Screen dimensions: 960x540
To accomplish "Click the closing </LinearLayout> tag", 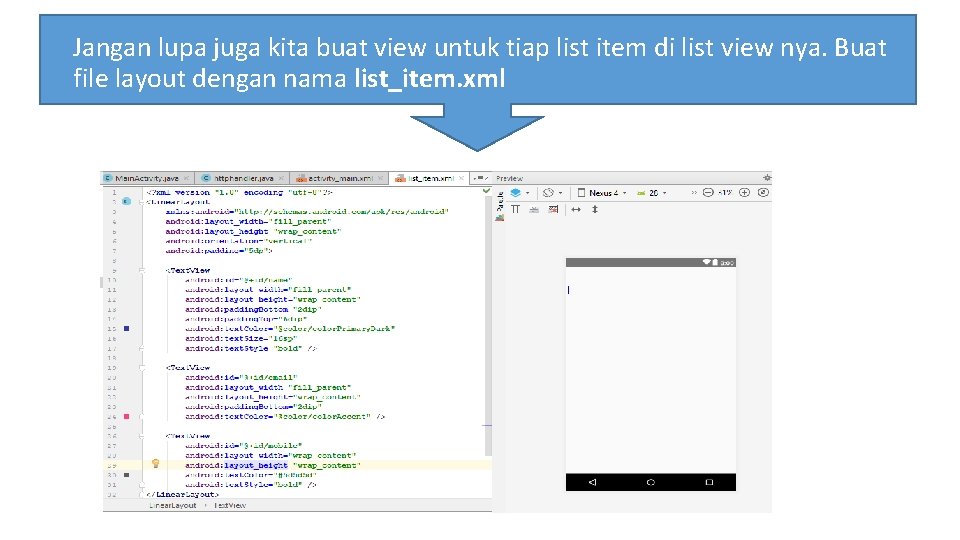I will coord(182,495).
